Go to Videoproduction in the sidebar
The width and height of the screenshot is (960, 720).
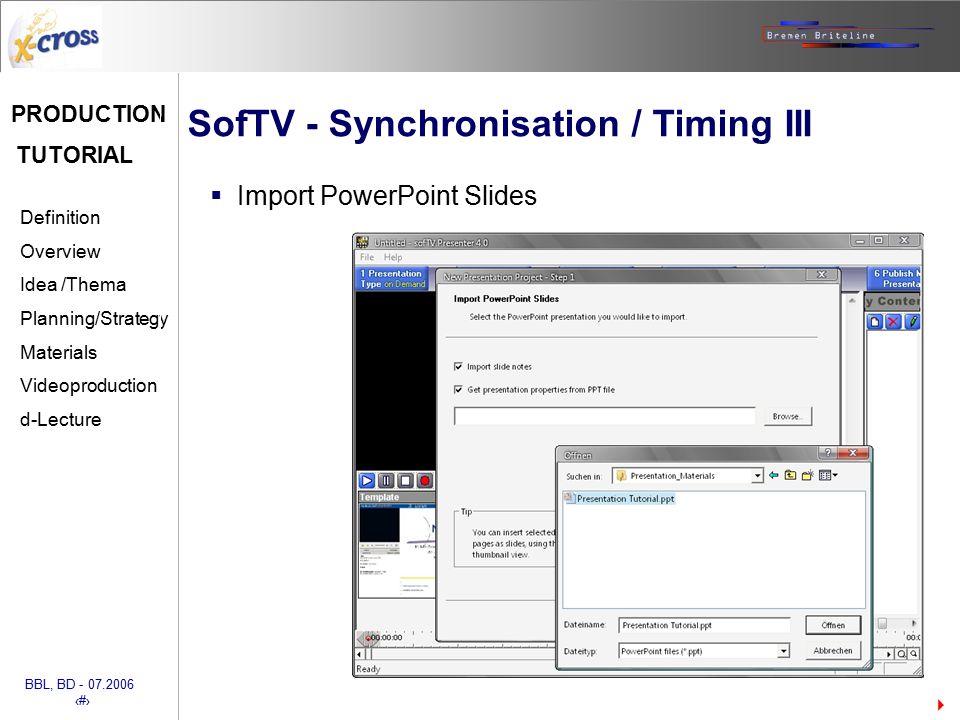point(88,386)
